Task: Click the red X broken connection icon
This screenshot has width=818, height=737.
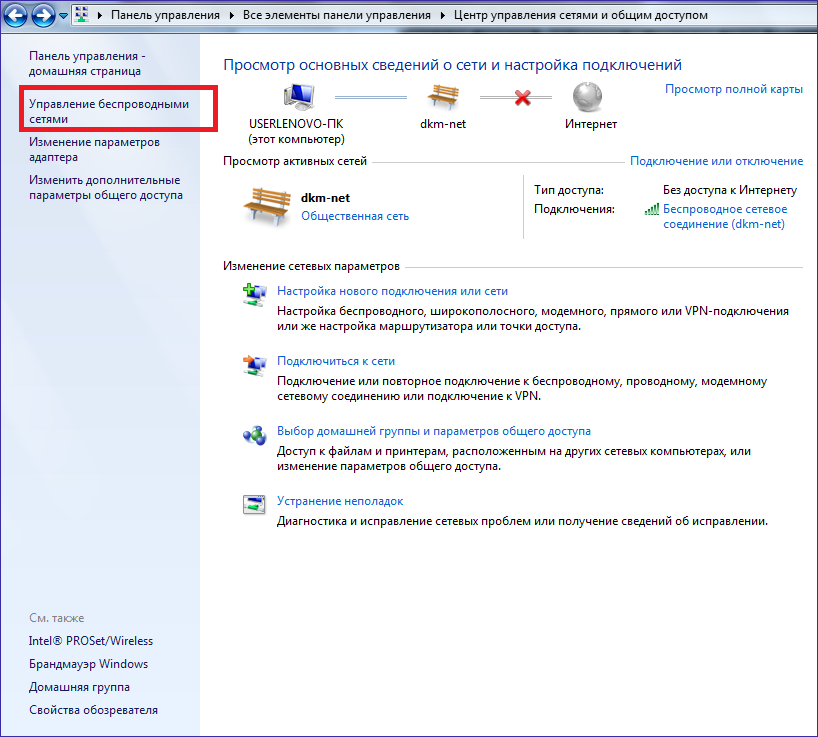Action: 521,97
